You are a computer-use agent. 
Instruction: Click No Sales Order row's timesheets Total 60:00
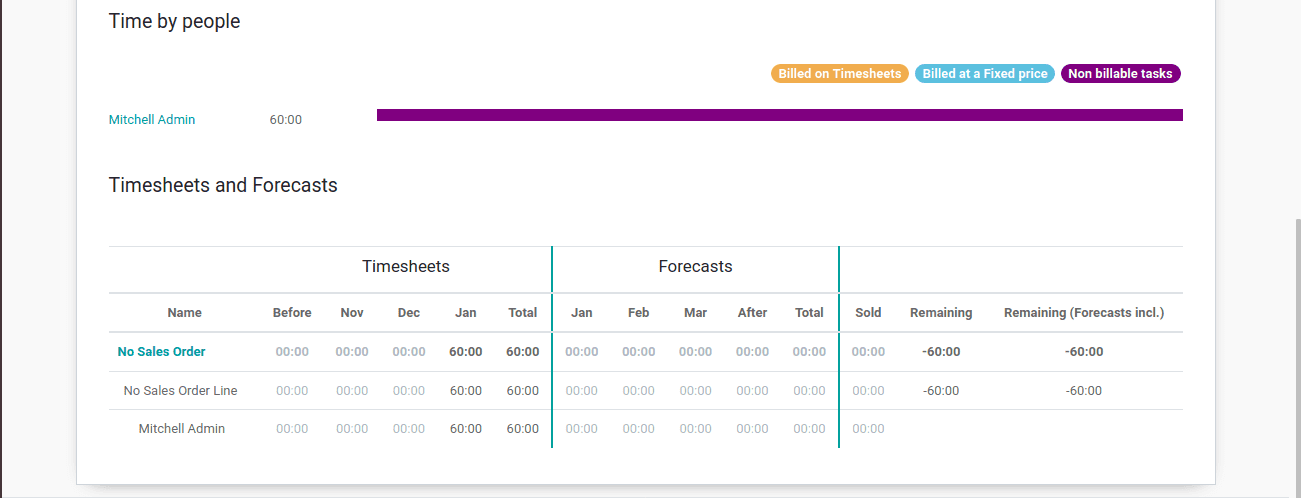[523, 352]
